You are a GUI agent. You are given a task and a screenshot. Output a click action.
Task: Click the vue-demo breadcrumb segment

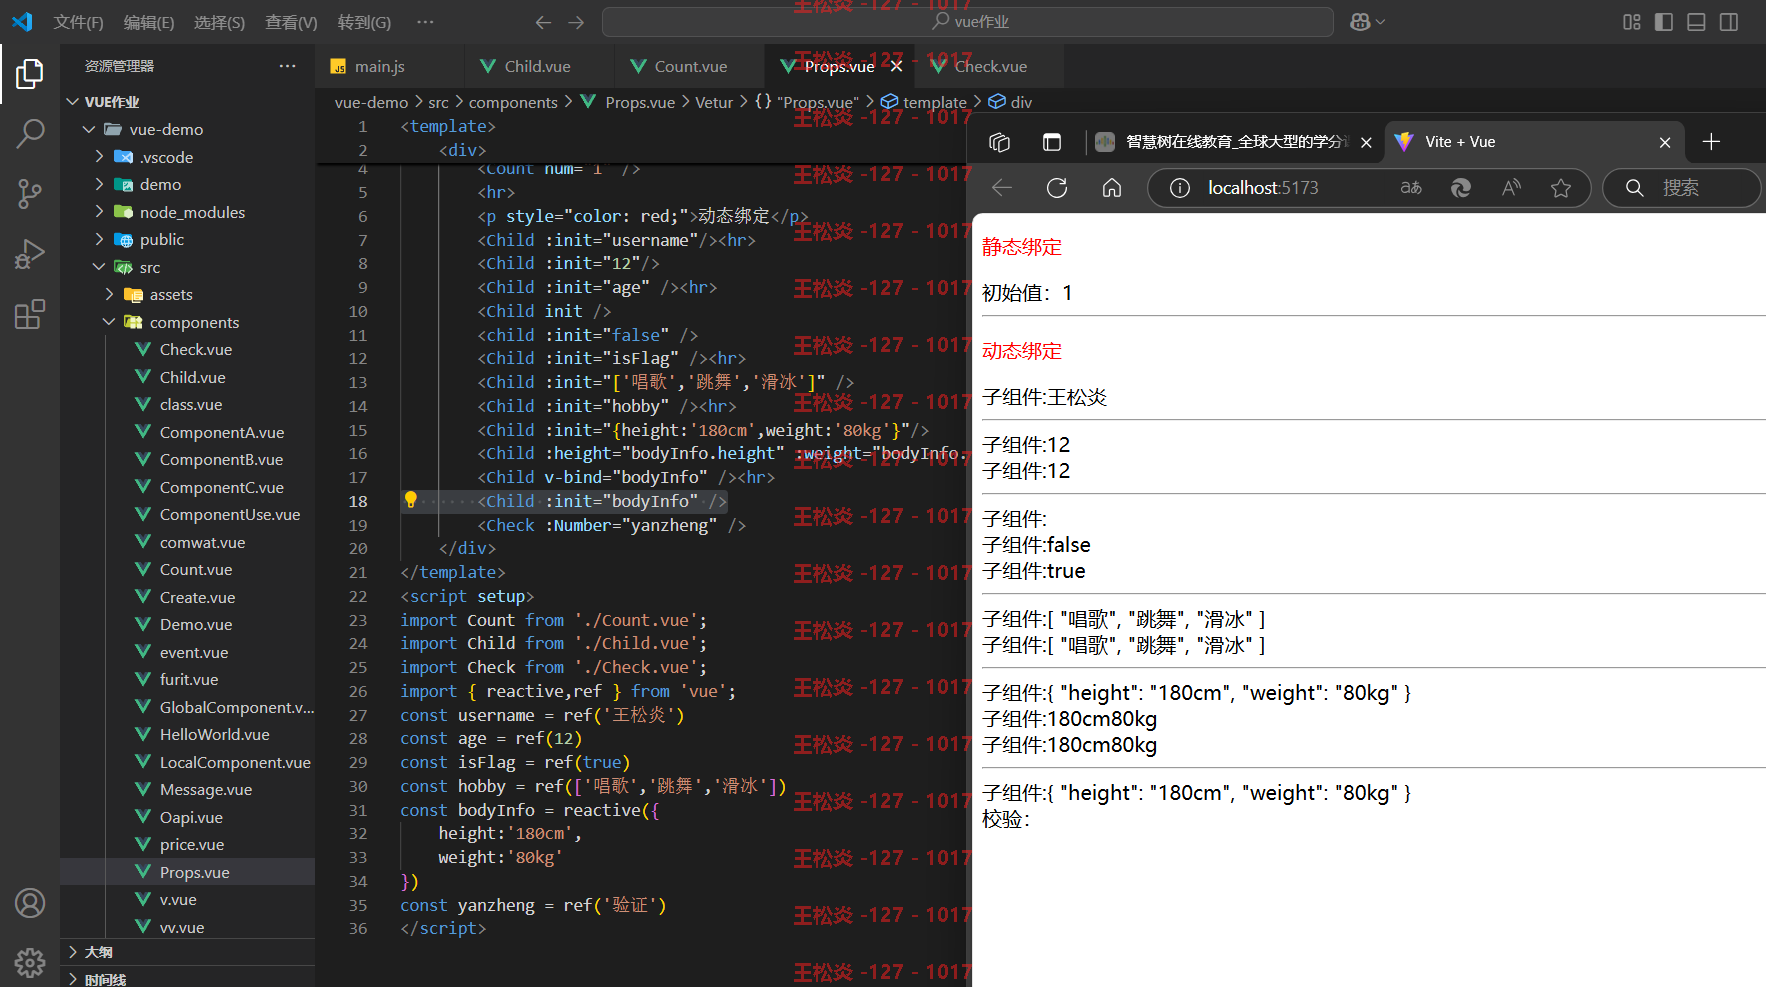371,102
